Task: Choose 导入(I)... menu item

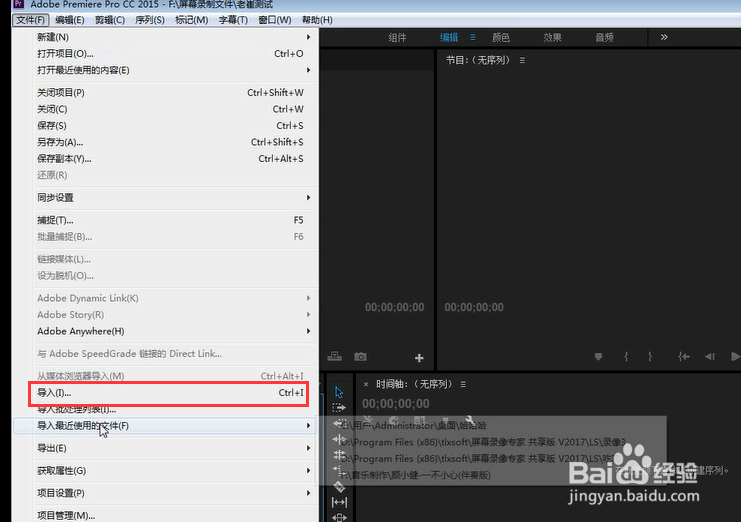Action: pyautogui.click(x=170, y=393)
